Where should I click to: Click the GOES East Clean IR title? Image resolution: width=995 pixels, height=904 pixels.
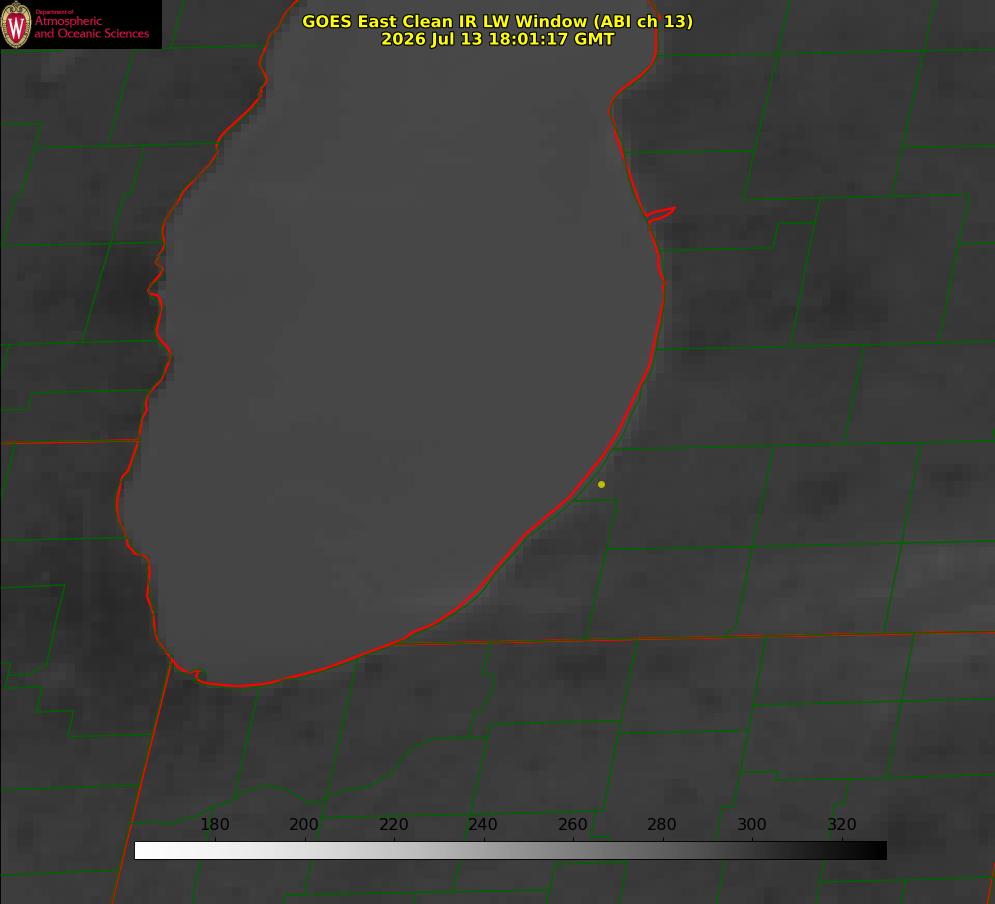(498, 21)
